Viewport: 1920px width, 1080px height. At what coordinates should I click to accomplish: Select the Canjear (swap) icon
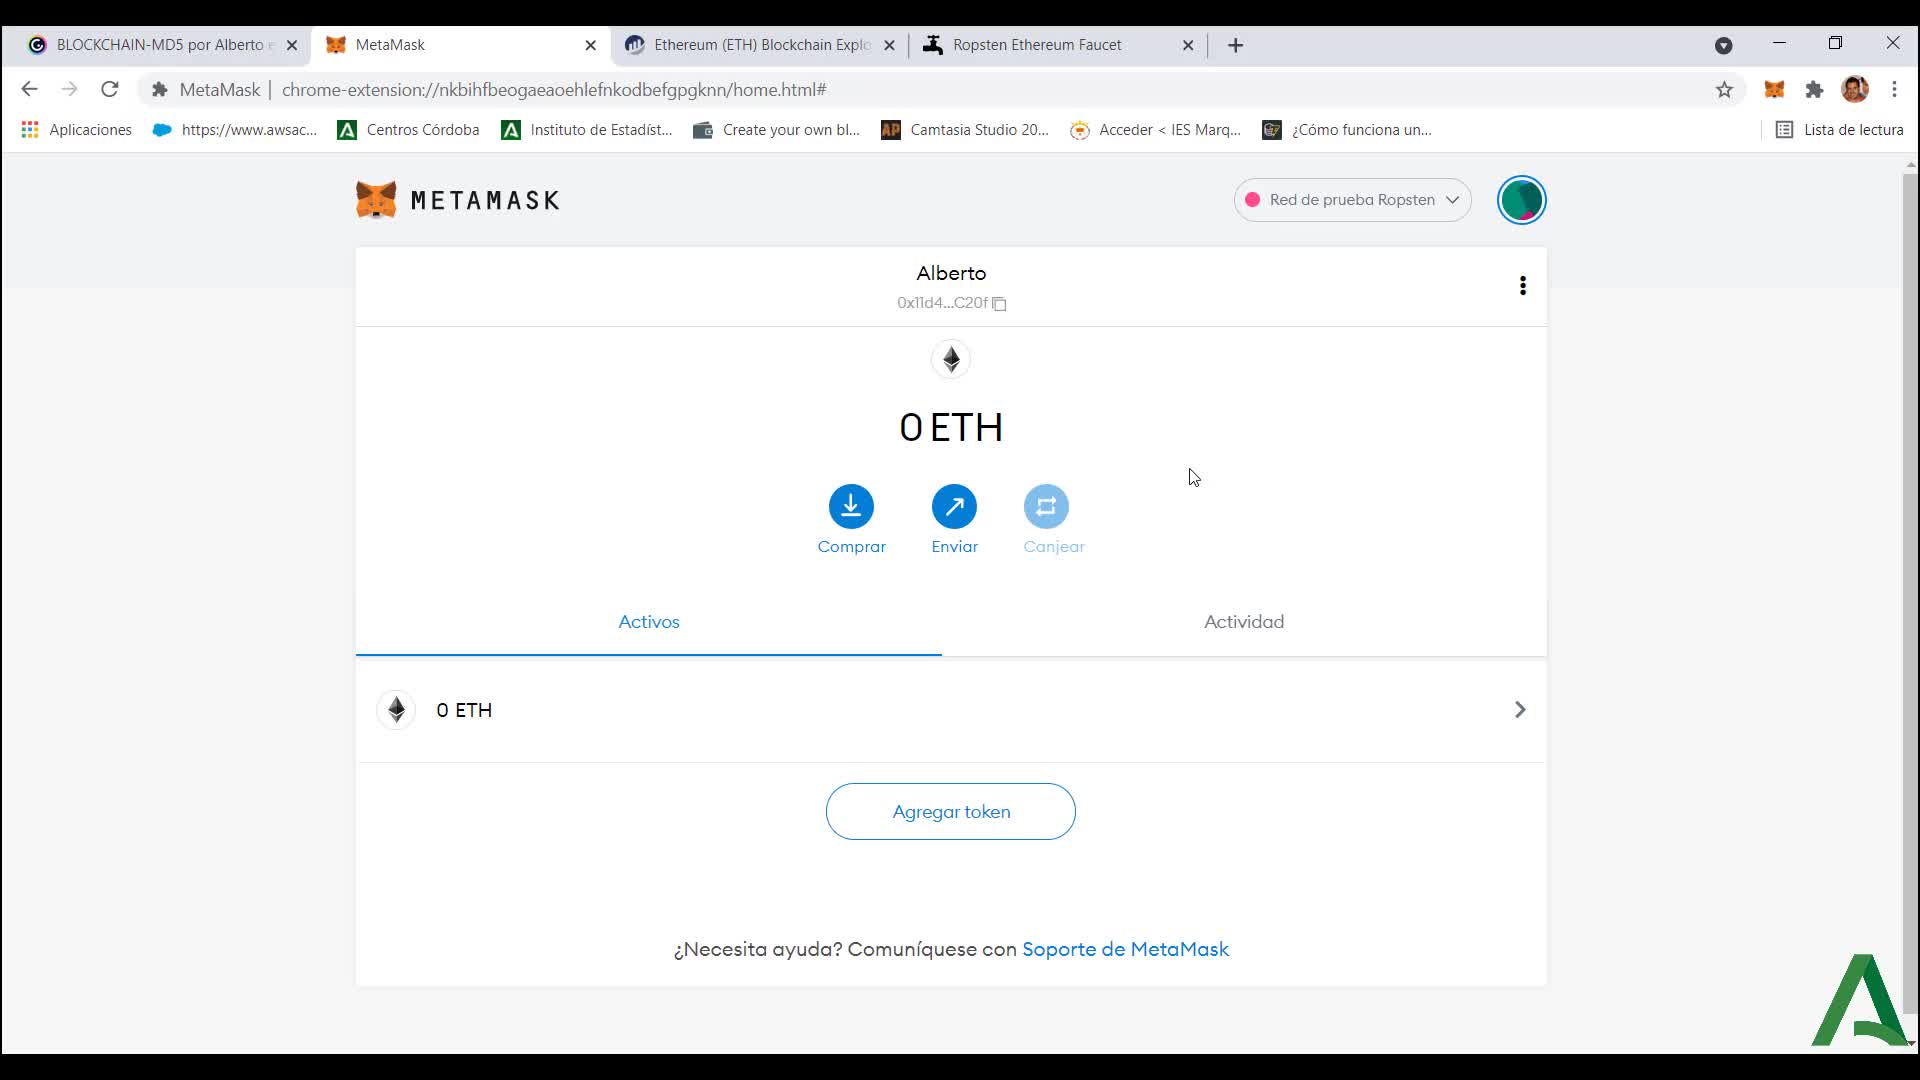1046,506
